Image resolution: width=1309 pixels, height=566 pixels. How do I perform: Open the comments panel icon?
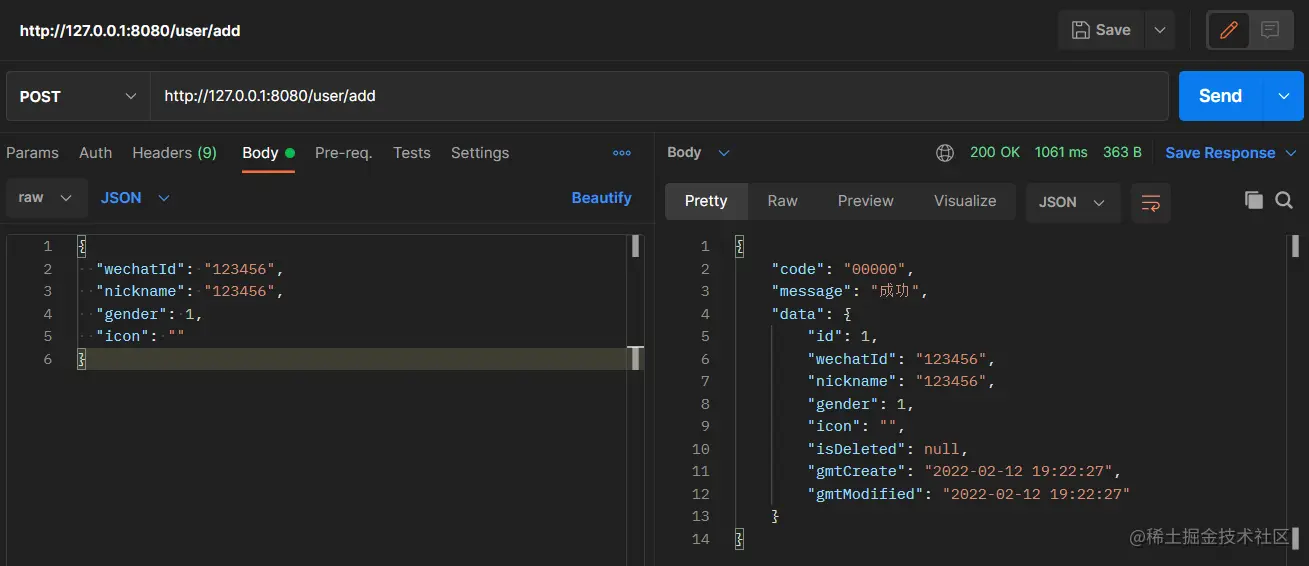click(1270, 30)
